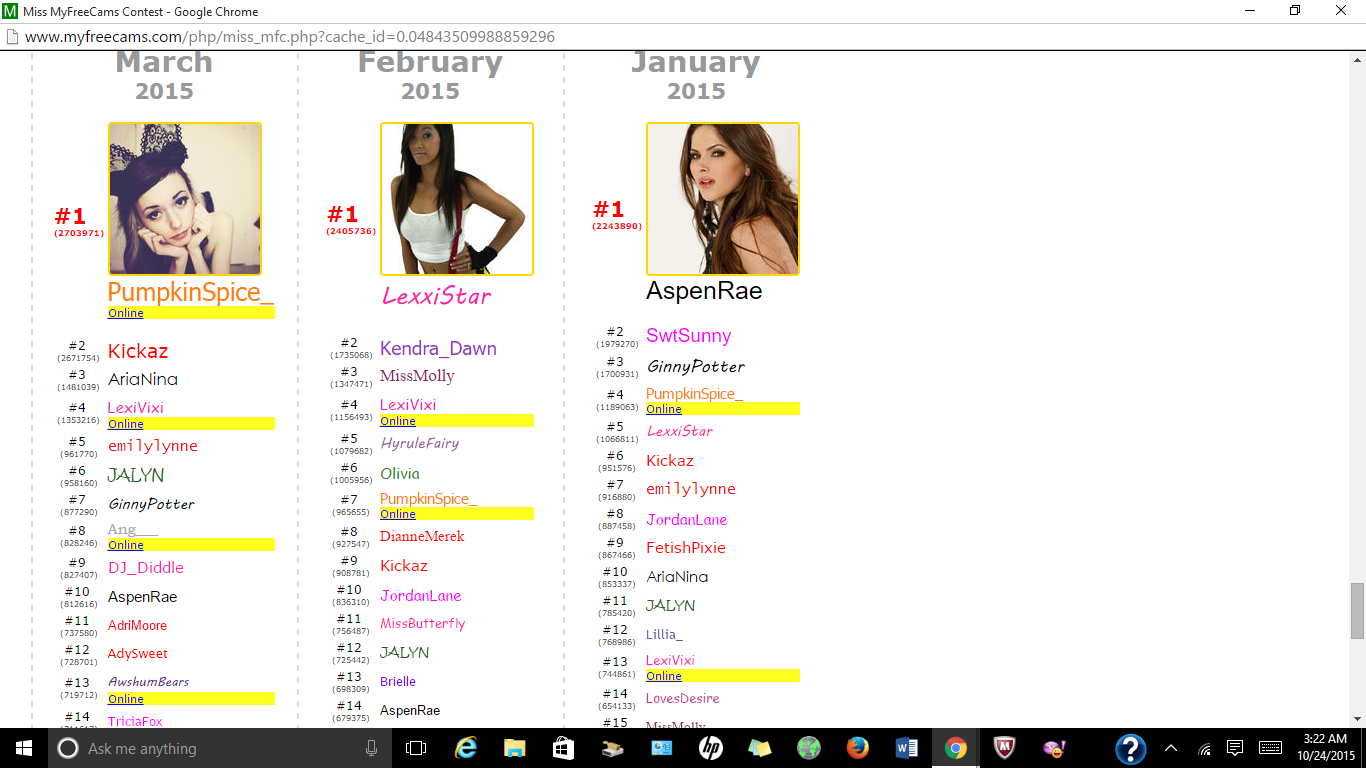Open MissMolly in February #3 spot
The image size is (1366, 768).
point(417,376)
